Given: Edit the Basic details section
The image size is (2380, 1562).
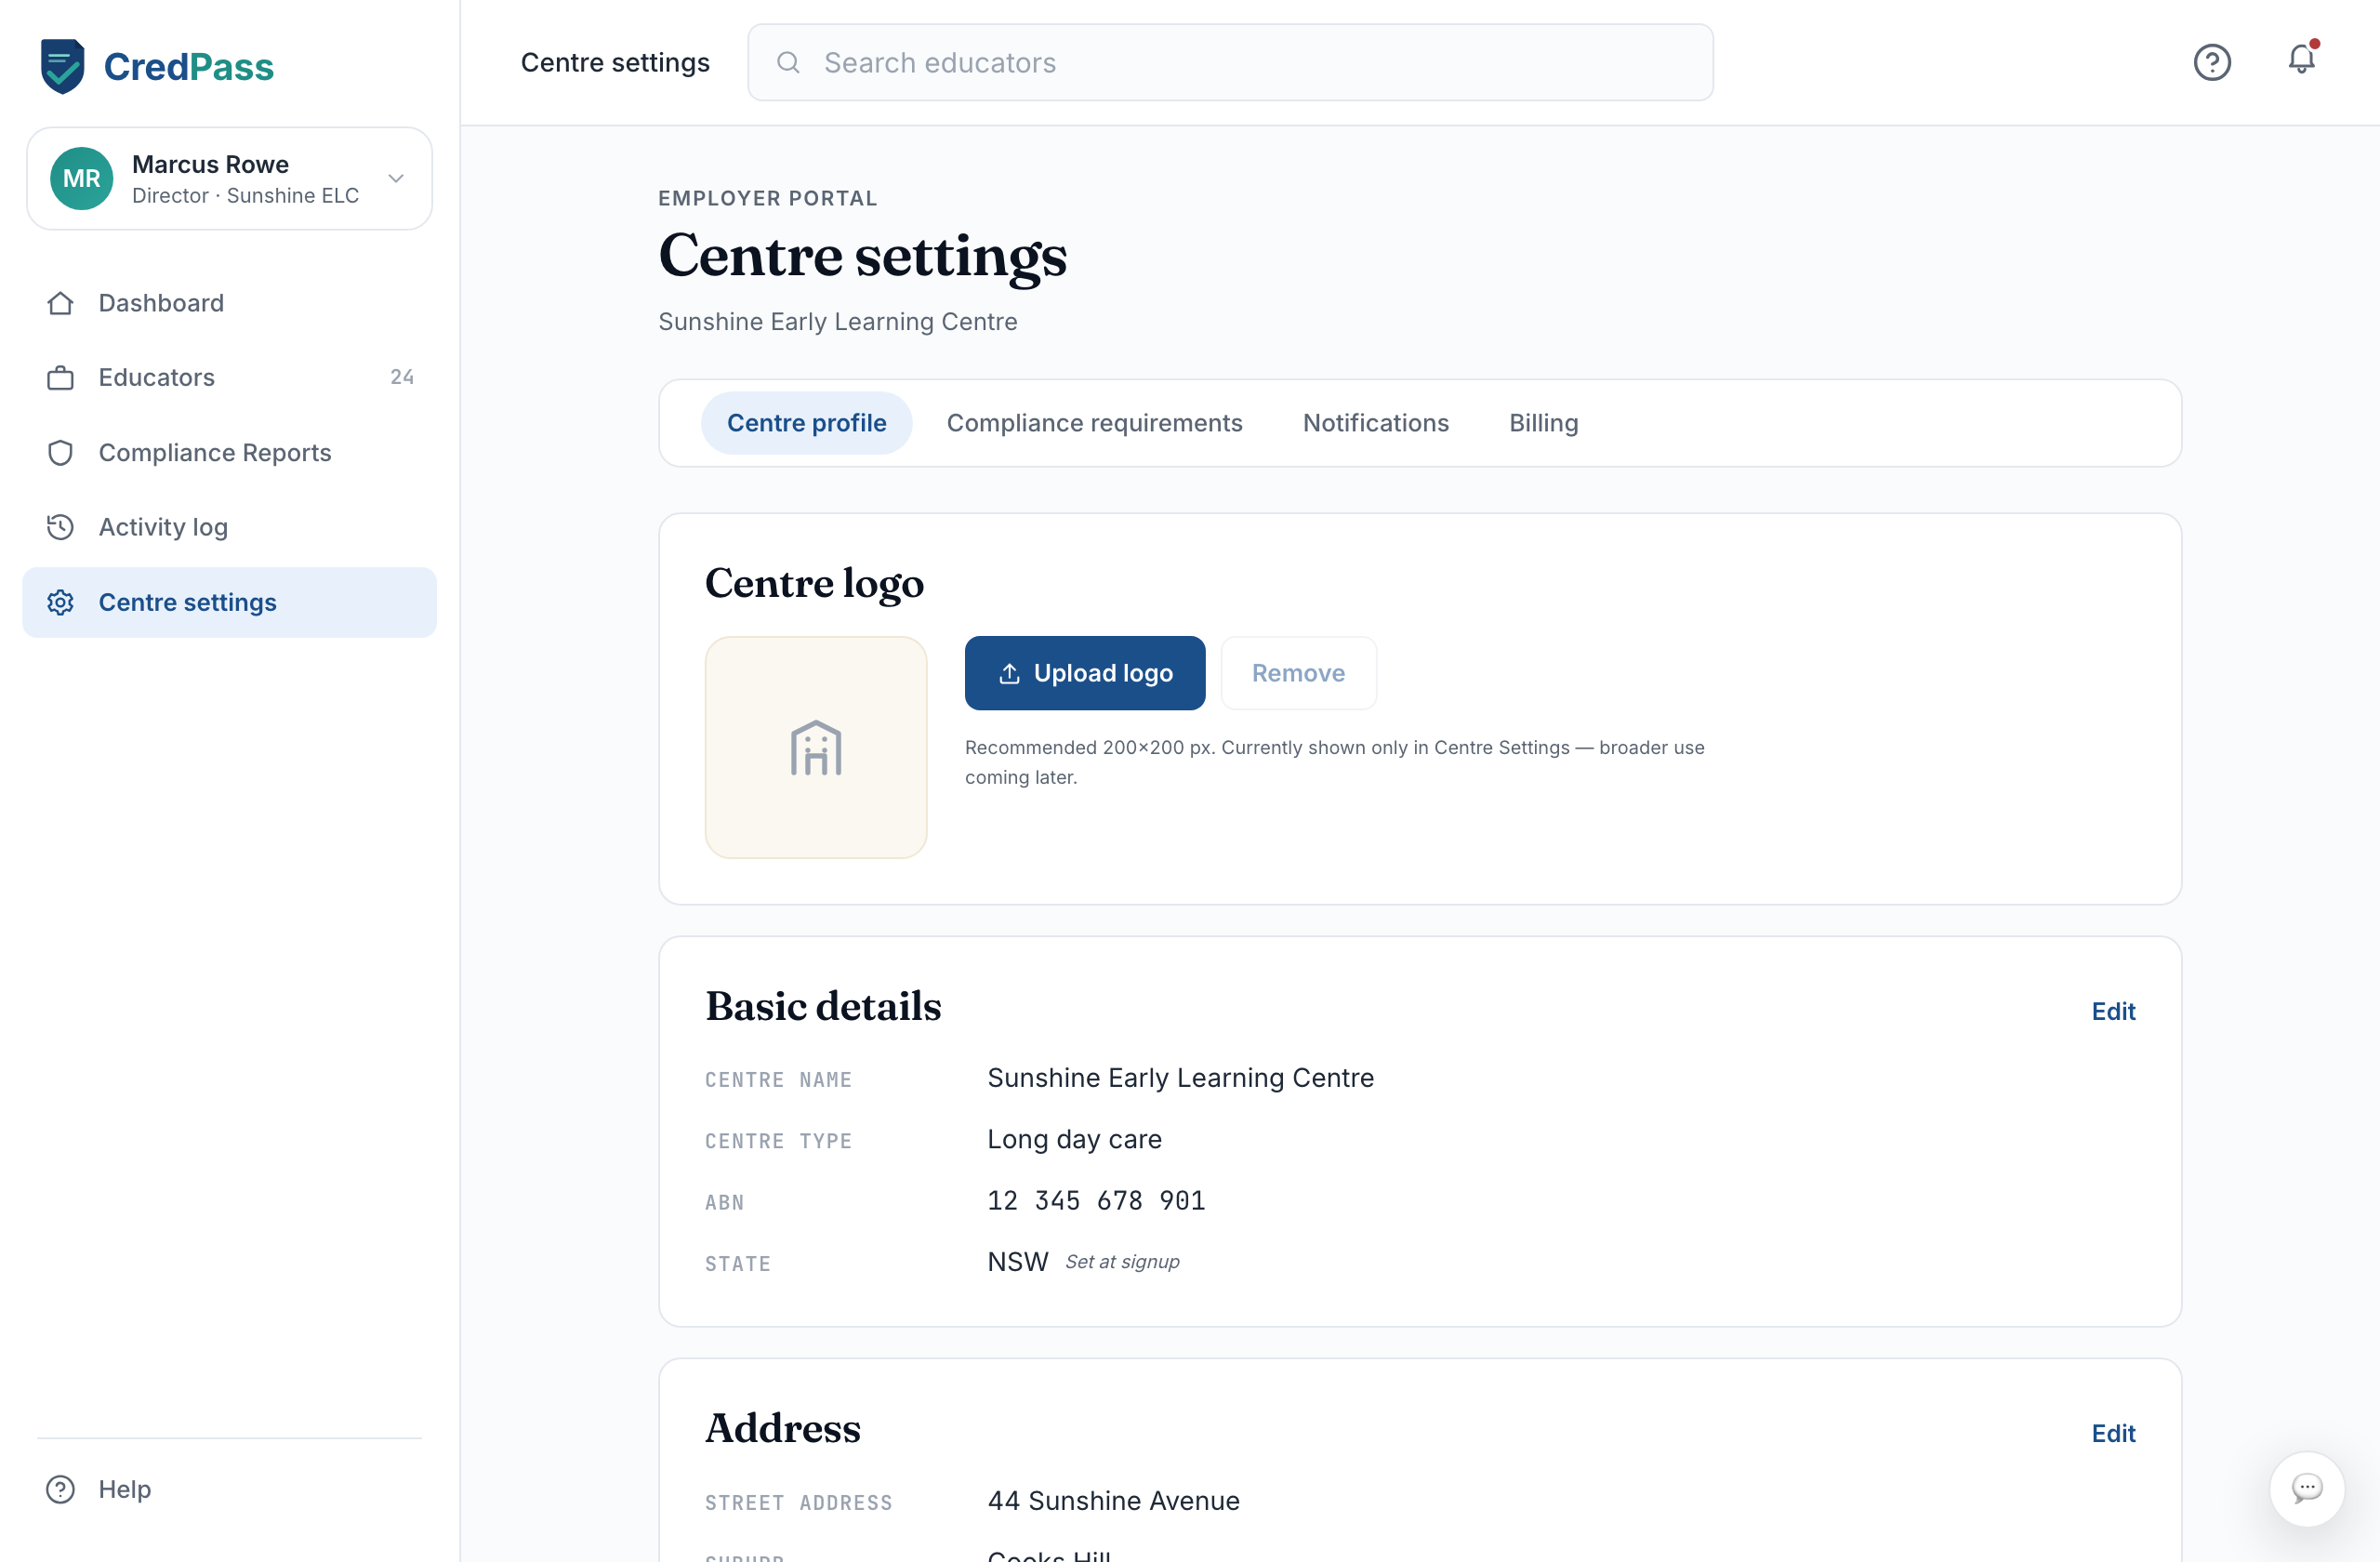Looking at the screenshot, I should [2113, 1011].
